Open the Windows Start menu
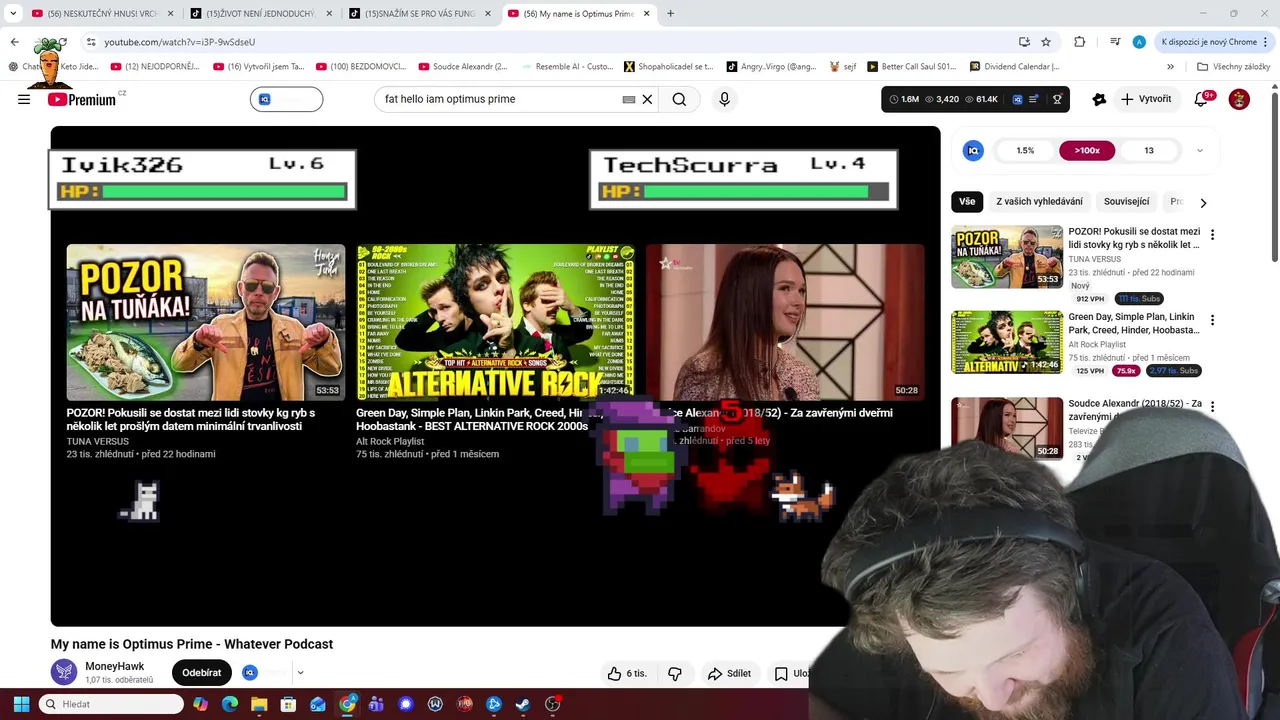 coord(21,704)
